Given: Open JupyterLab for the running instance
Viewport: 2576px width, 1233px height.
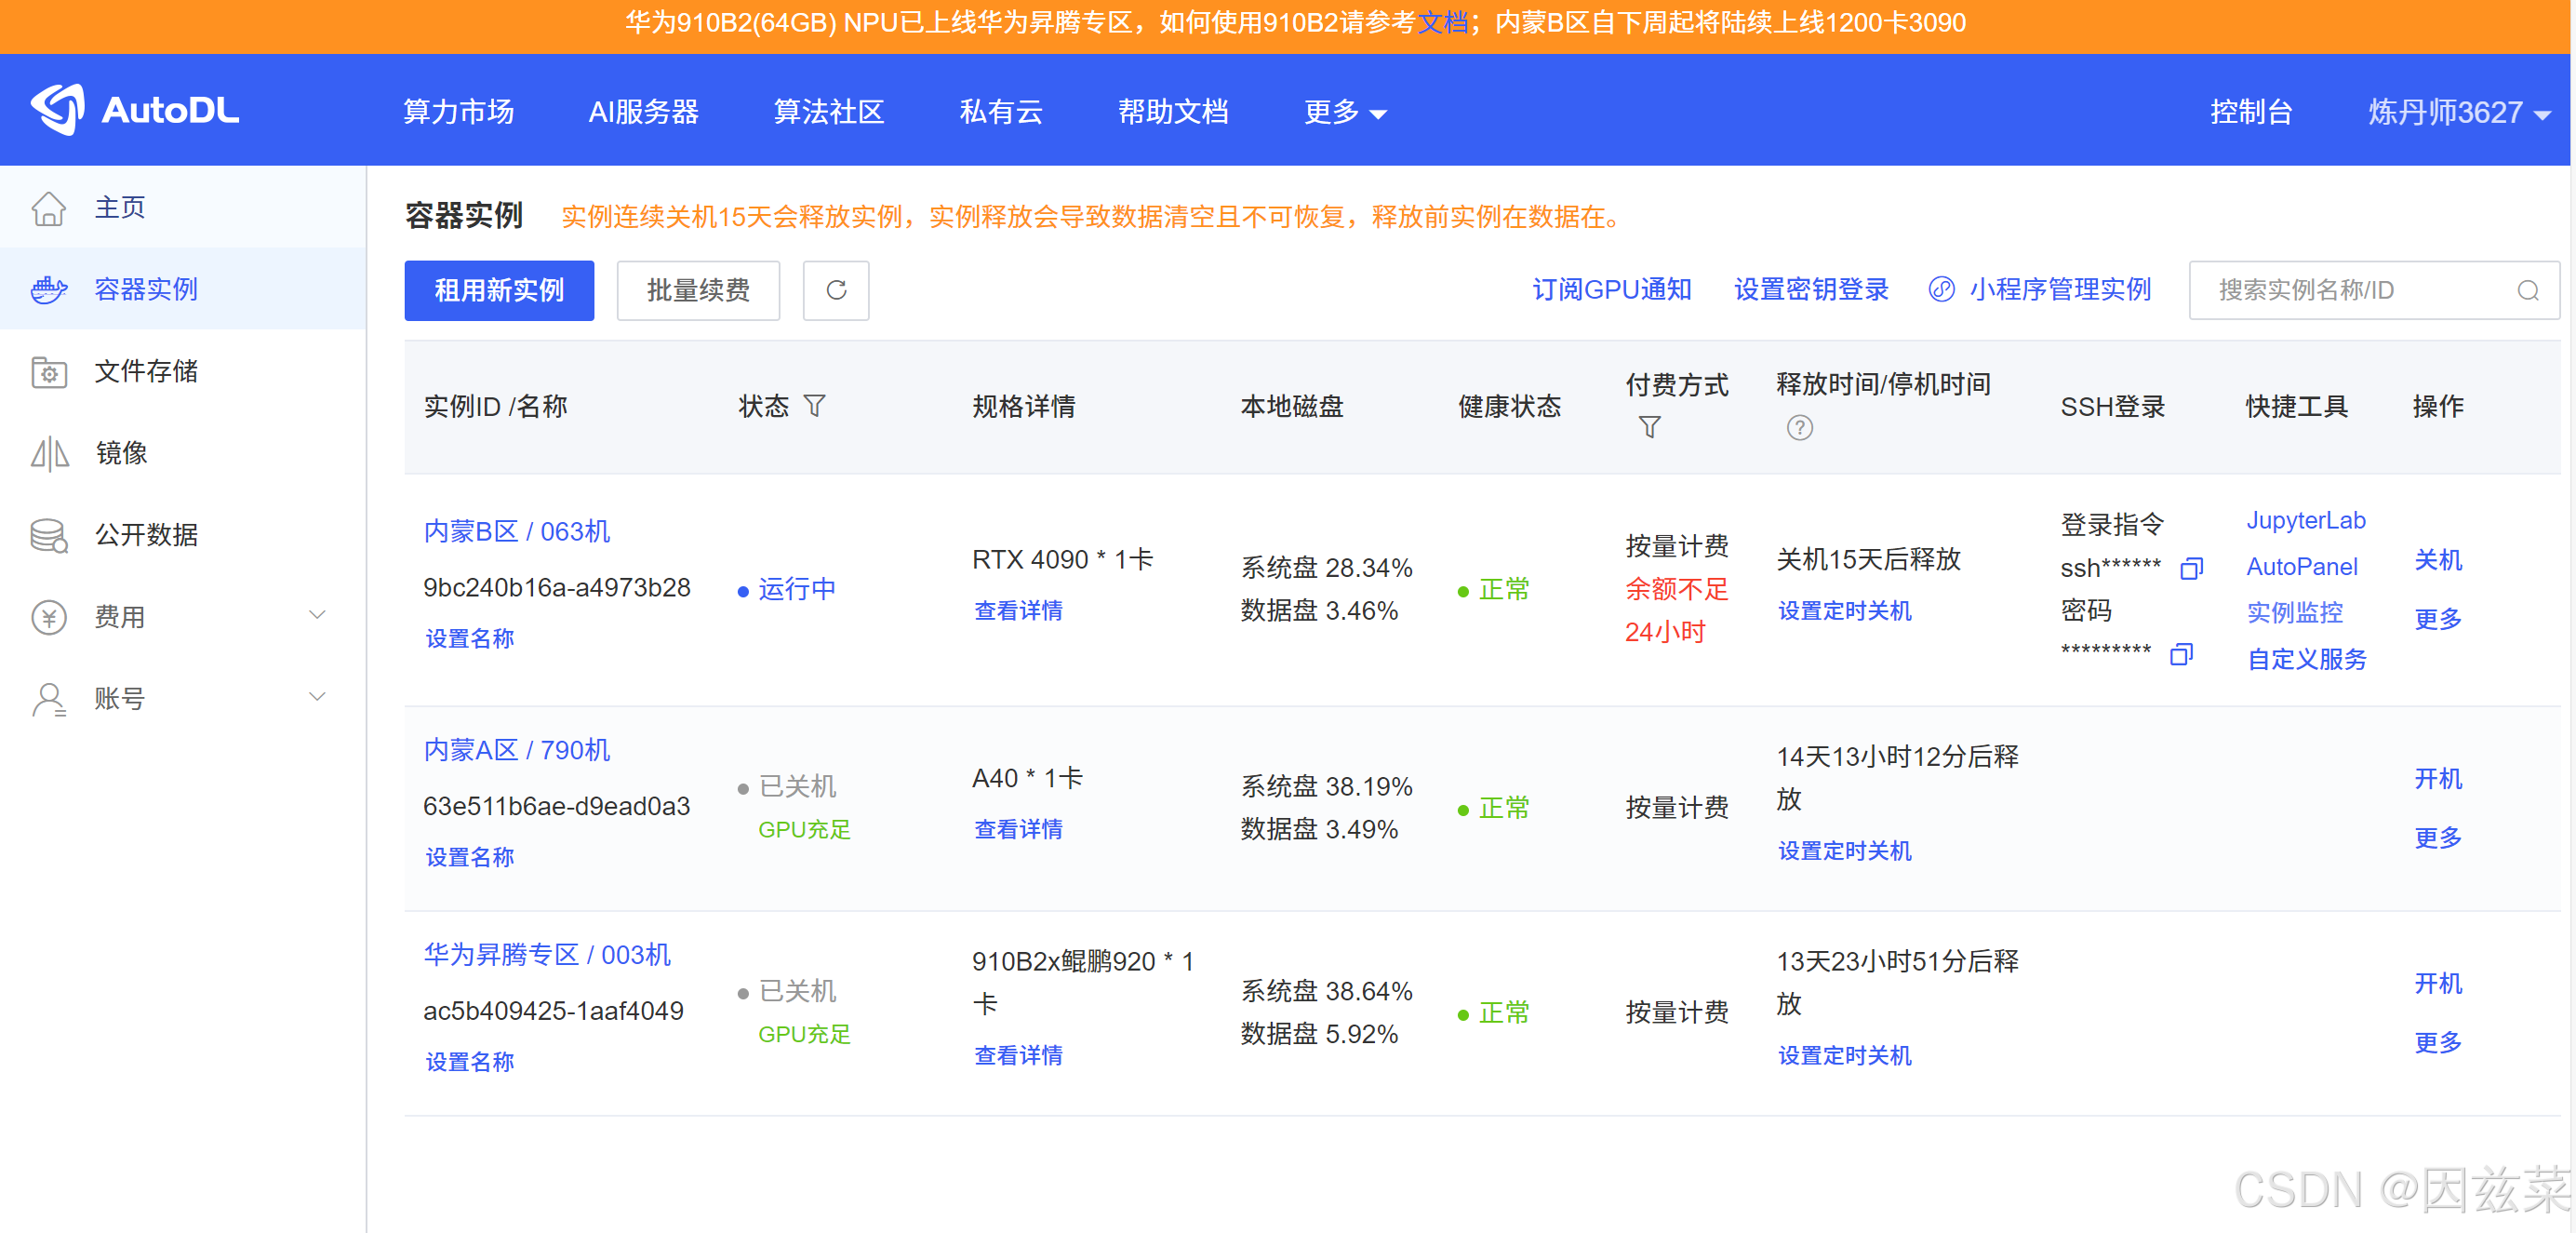Looking at the screenshot, I should (x=2304, y=520).
